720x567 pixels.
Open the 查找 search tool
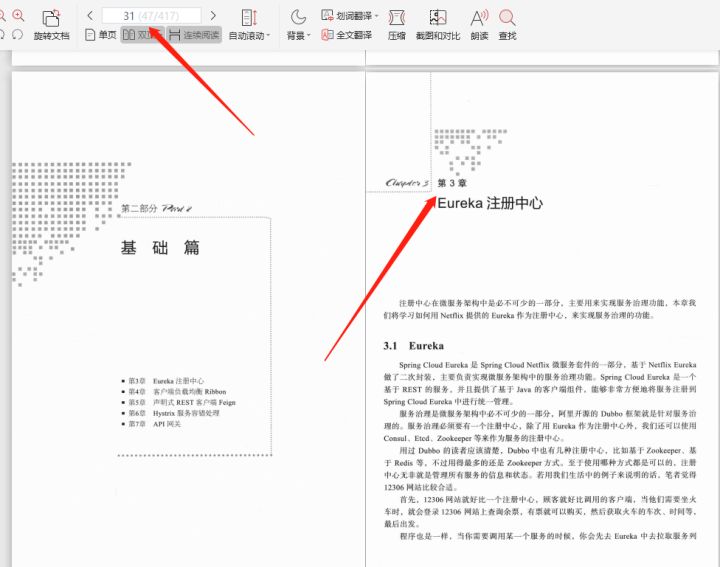pos(507,25)
